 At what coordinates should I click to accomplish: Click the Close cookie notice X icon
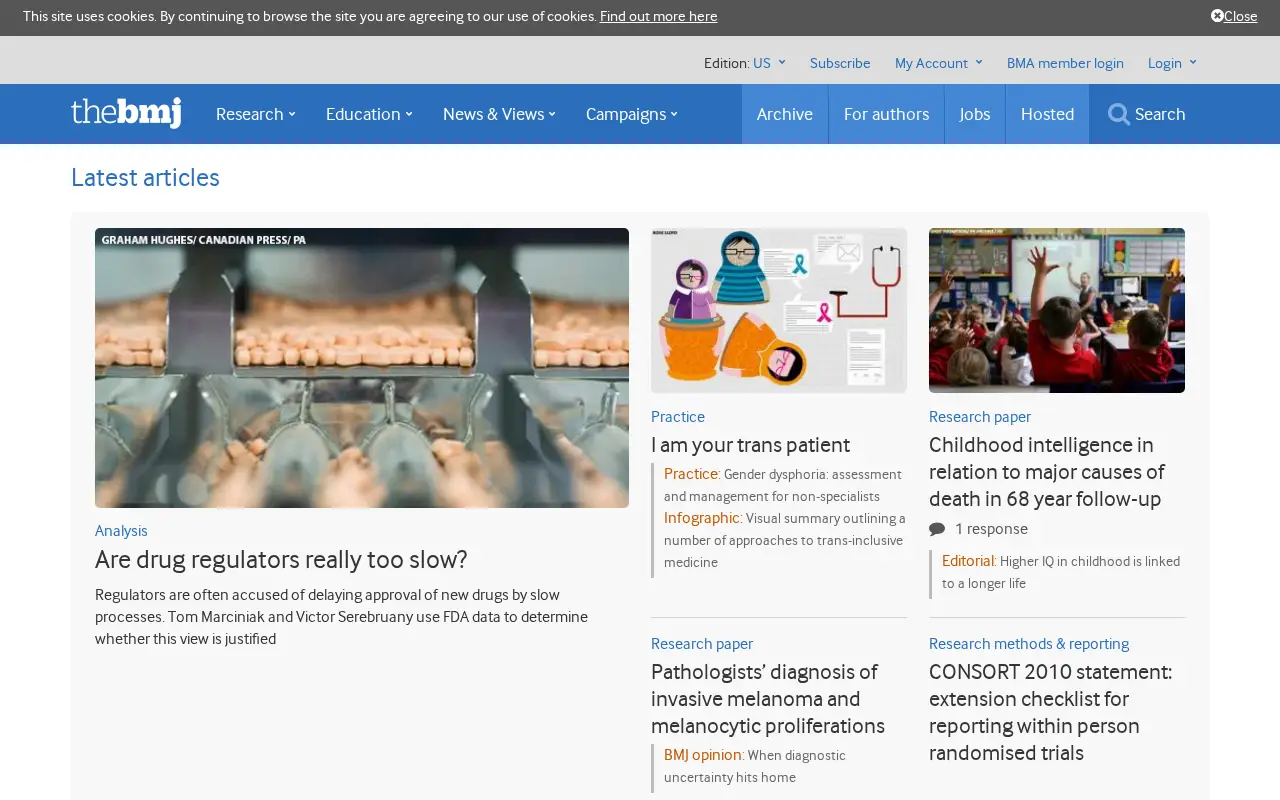coord(1217,15)
